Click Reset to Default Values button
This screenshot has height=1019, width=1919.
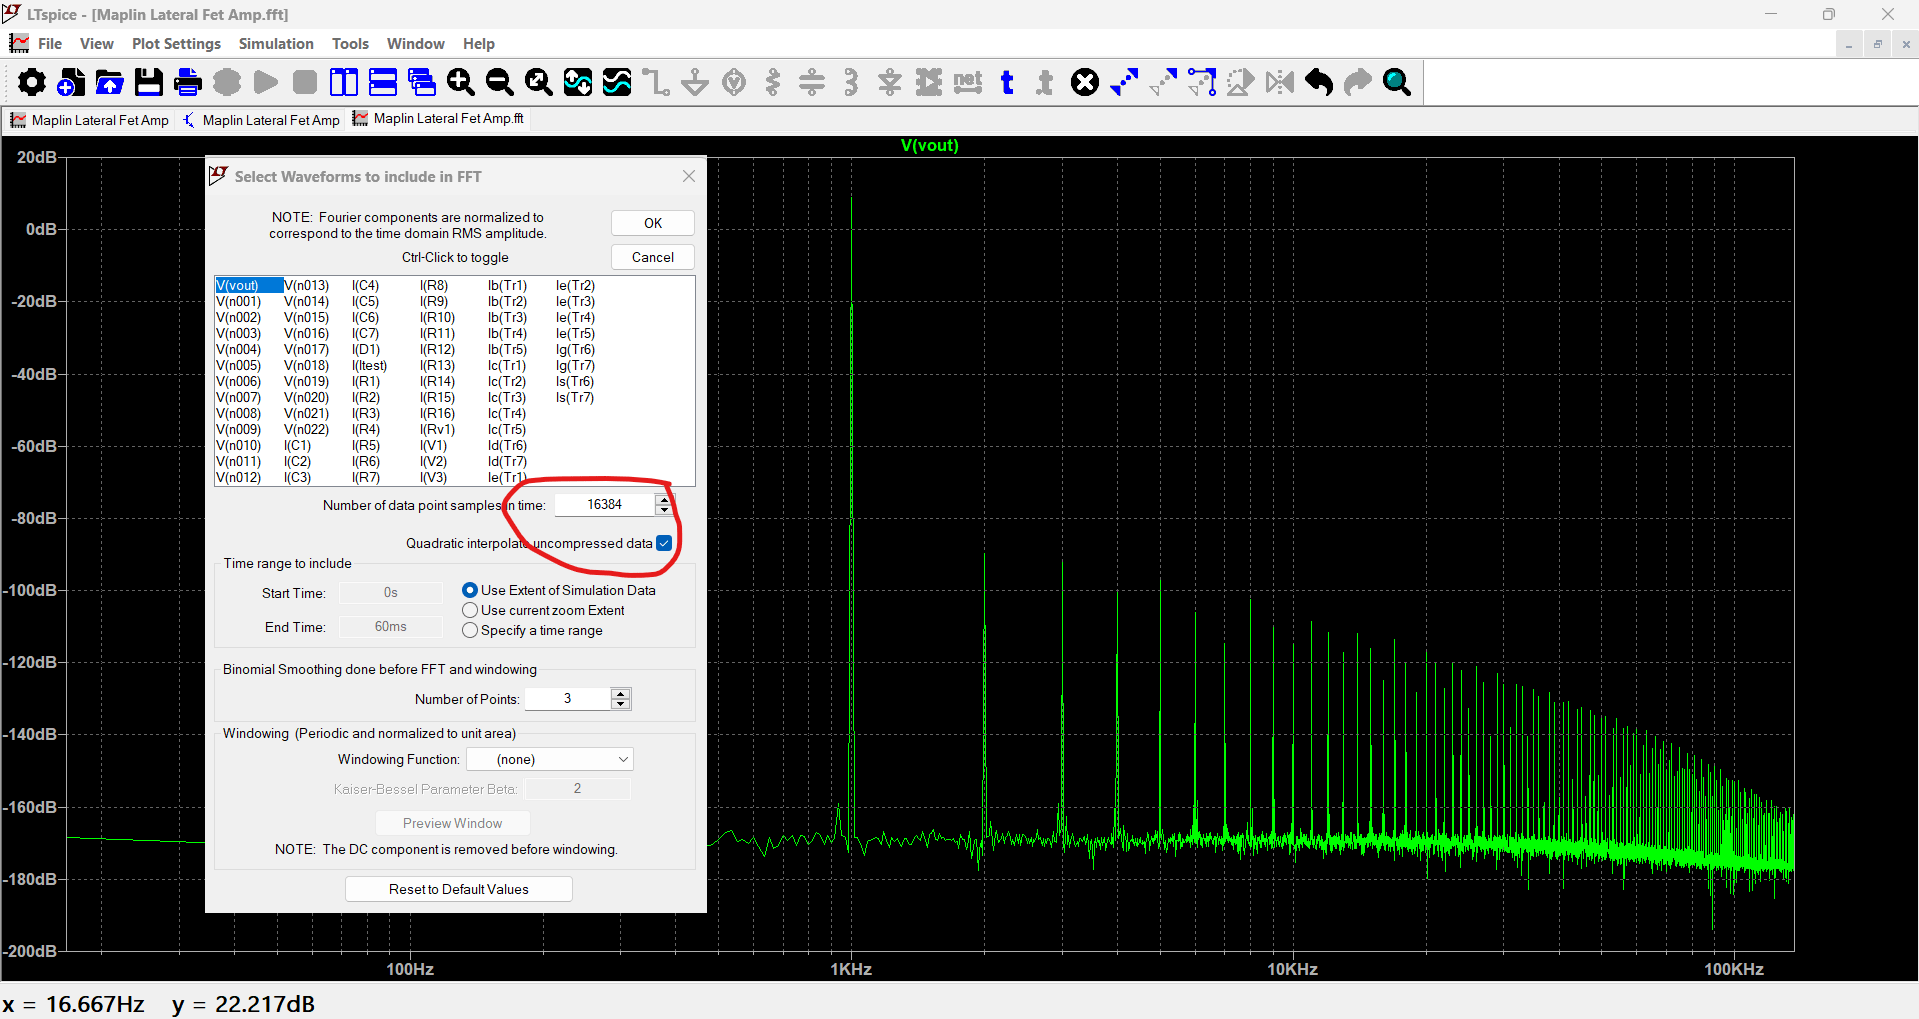459,889
